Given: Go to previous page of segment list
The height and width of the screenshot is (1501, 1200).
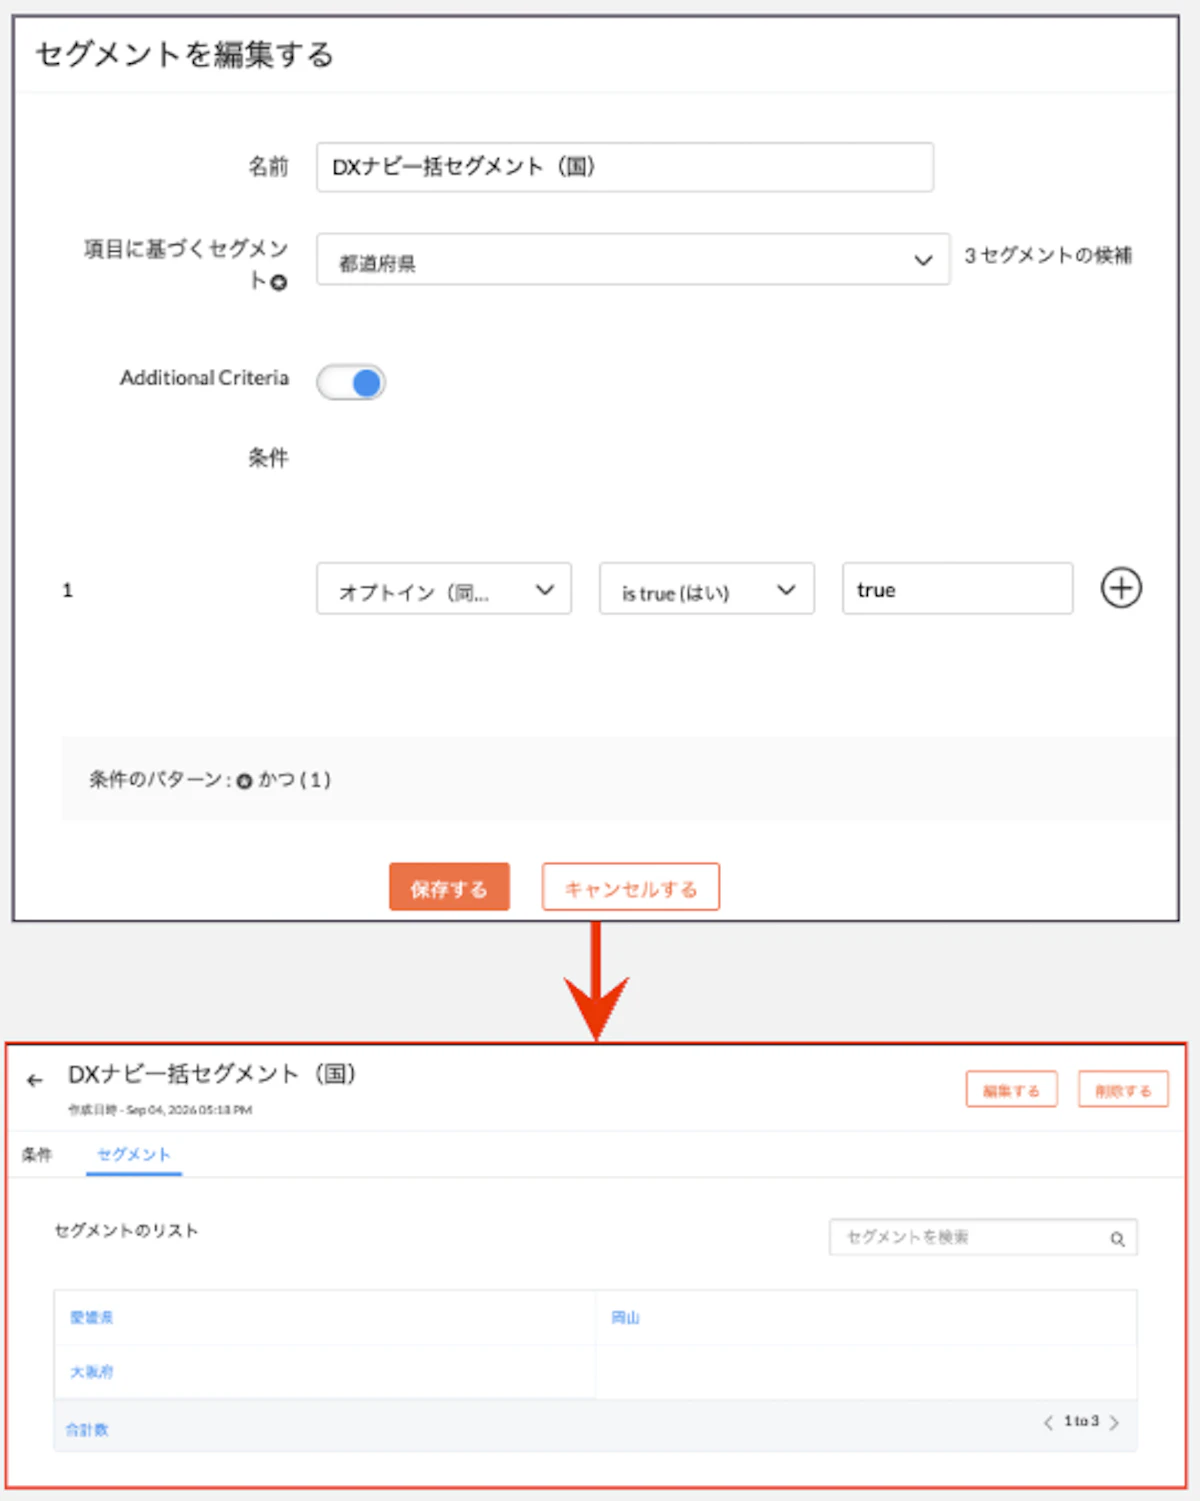Looking at the screenshot, I should click(x=1048, y=1422).
